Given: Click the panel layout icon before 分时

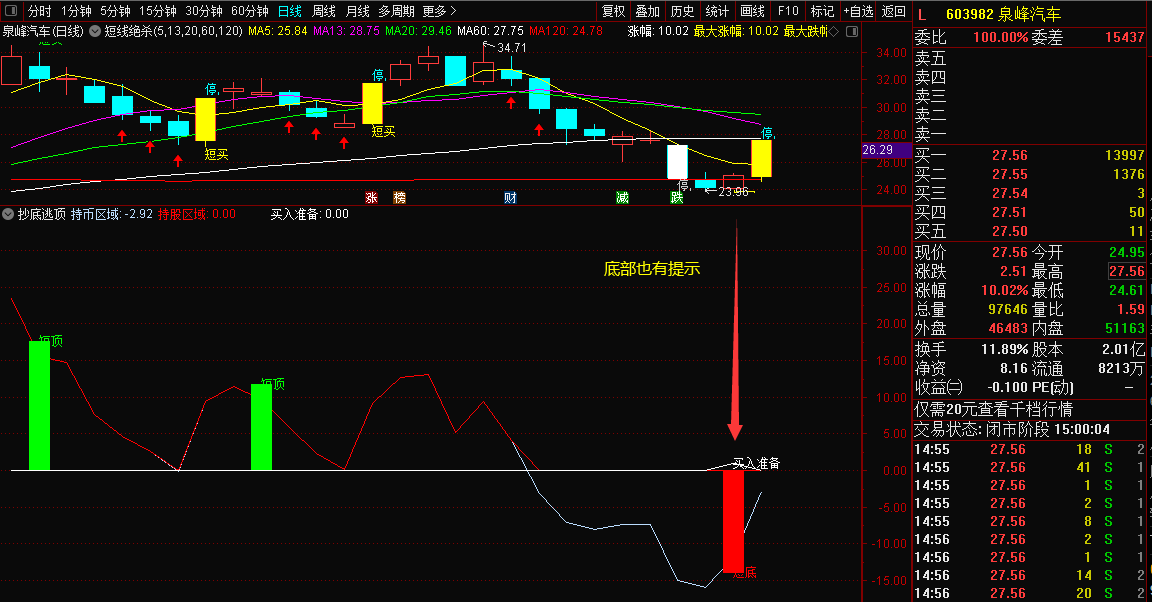Looking at the screenshot, I should coord(11,10).
